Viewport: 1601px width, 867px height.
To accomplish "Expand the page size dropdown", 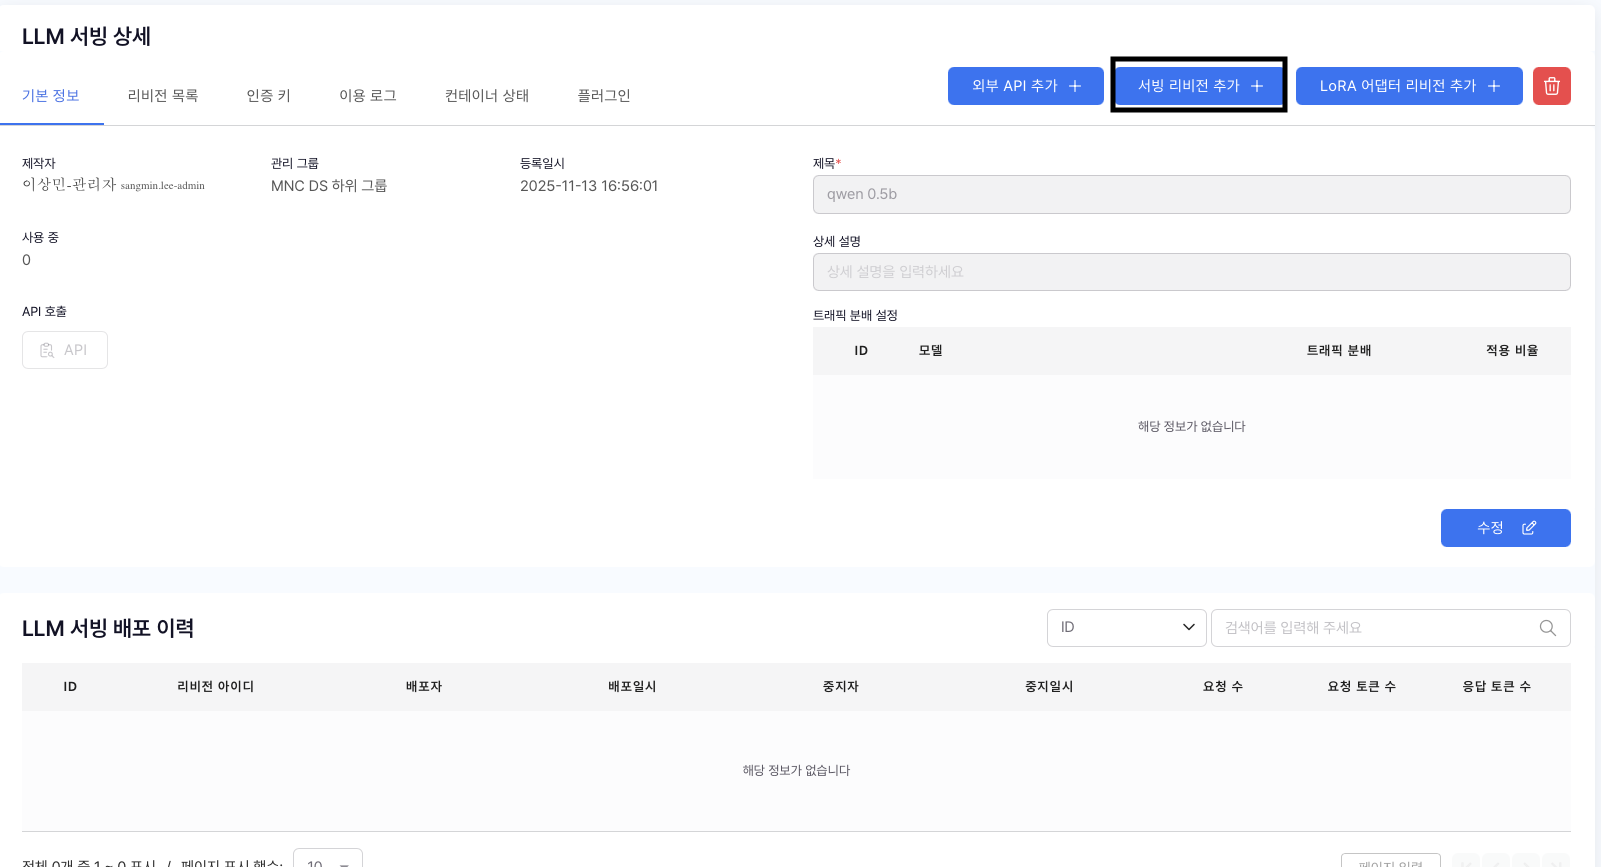I will coord(328,860).
